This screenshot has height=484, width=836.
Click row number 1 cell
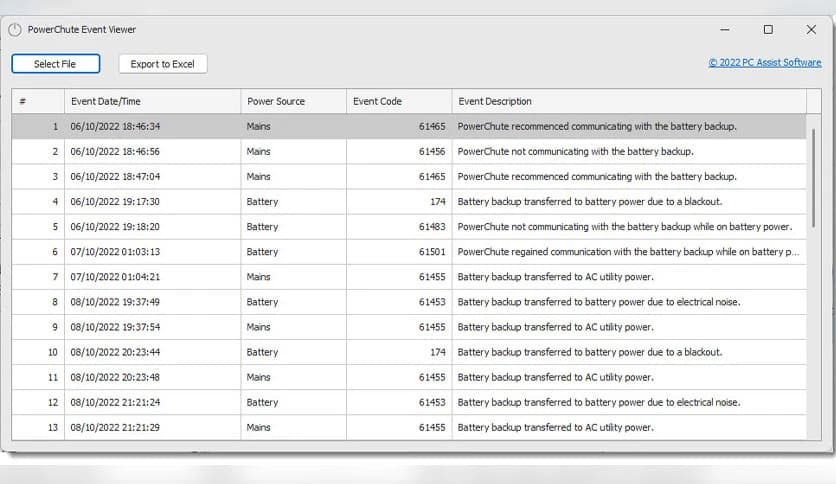[x=38, y=126]
